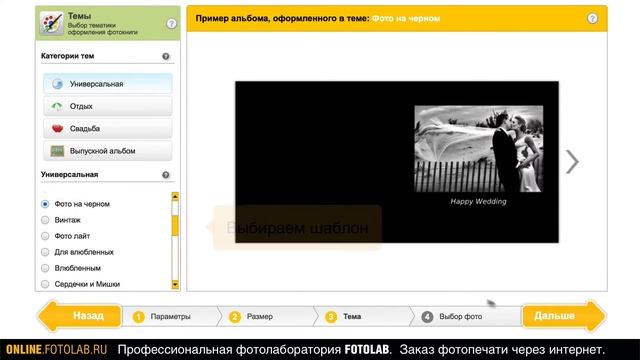Viewport: 640px width, 360px height.
Task: Open help for the Темы panel header
Action: tap(171, 24)
